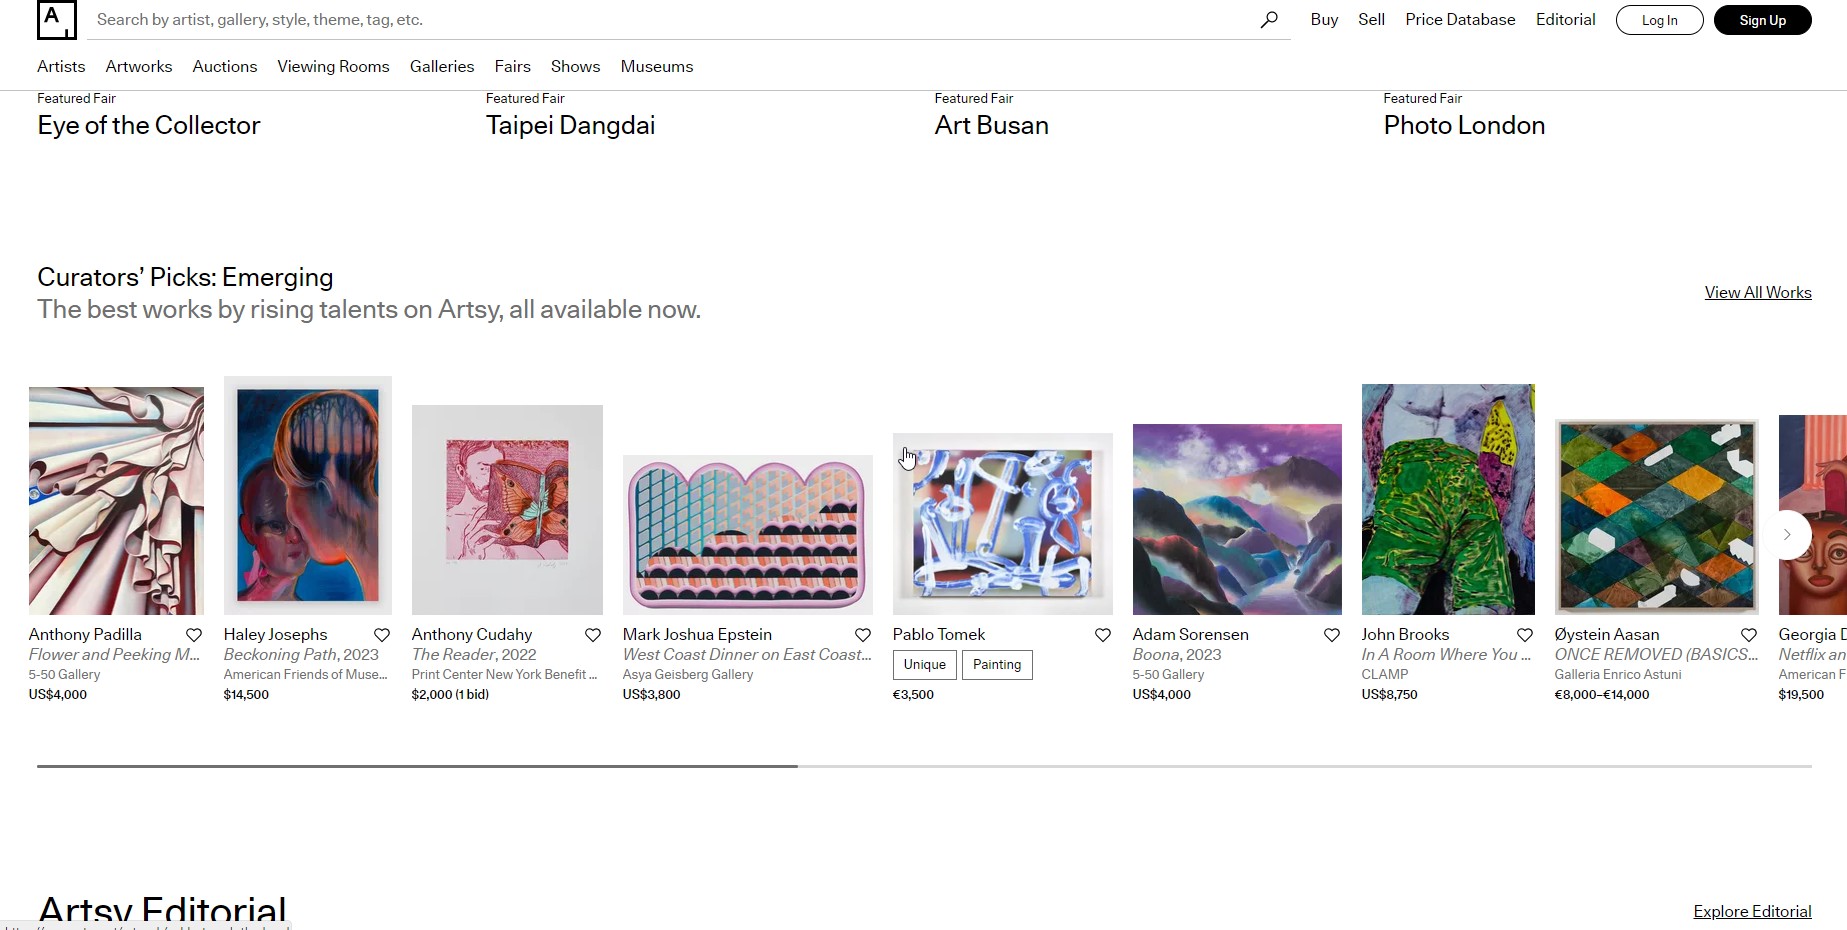The image size is (1847, 930).
Task: Click the Painting tag on Pablo Tomek
Action: tap(997, 665)
